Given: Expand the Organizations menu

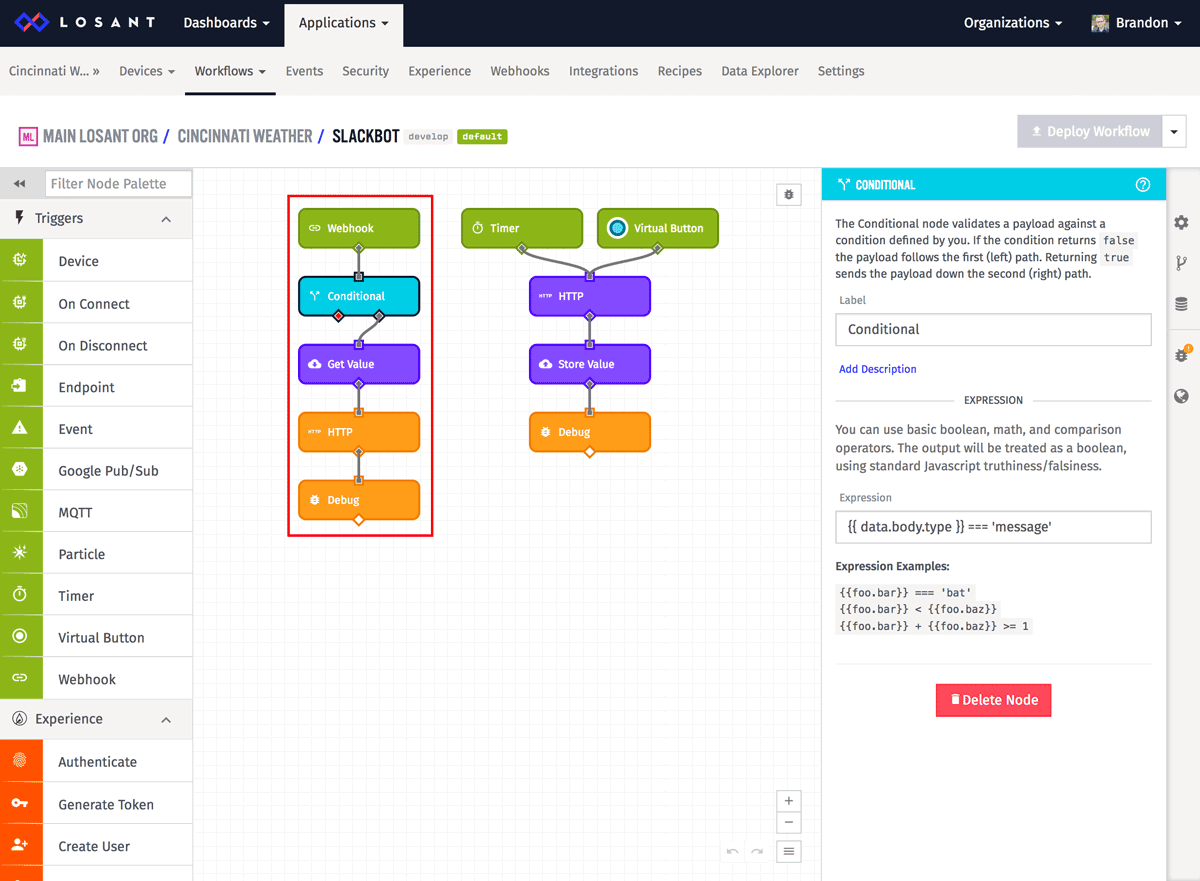Looking at the screenshot, I should [1013, 23].
